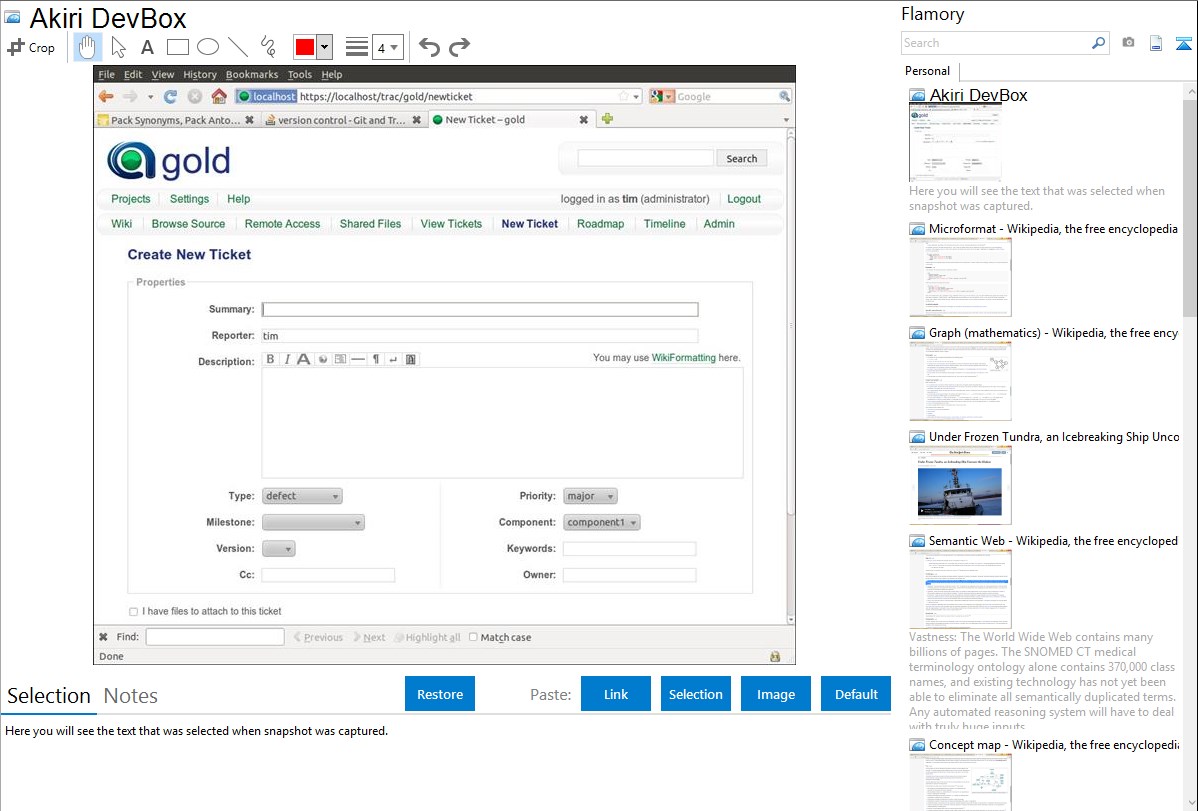Open the Browse Source navigation item

point(188,224)
